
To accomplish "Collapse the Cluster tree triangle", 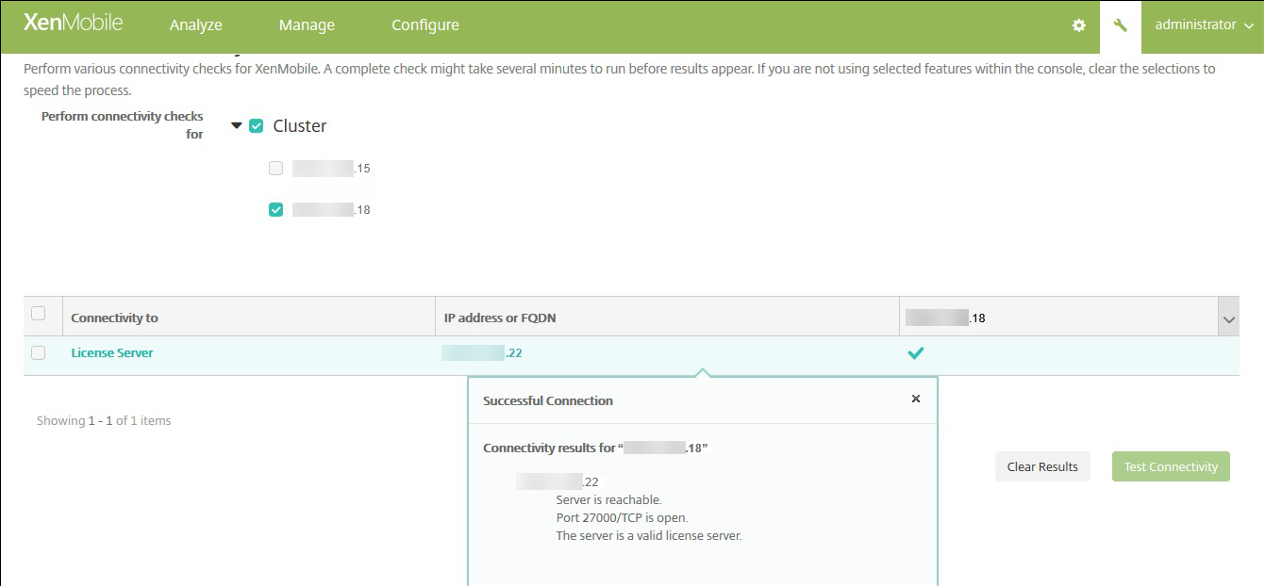I will tap(237, 126).
